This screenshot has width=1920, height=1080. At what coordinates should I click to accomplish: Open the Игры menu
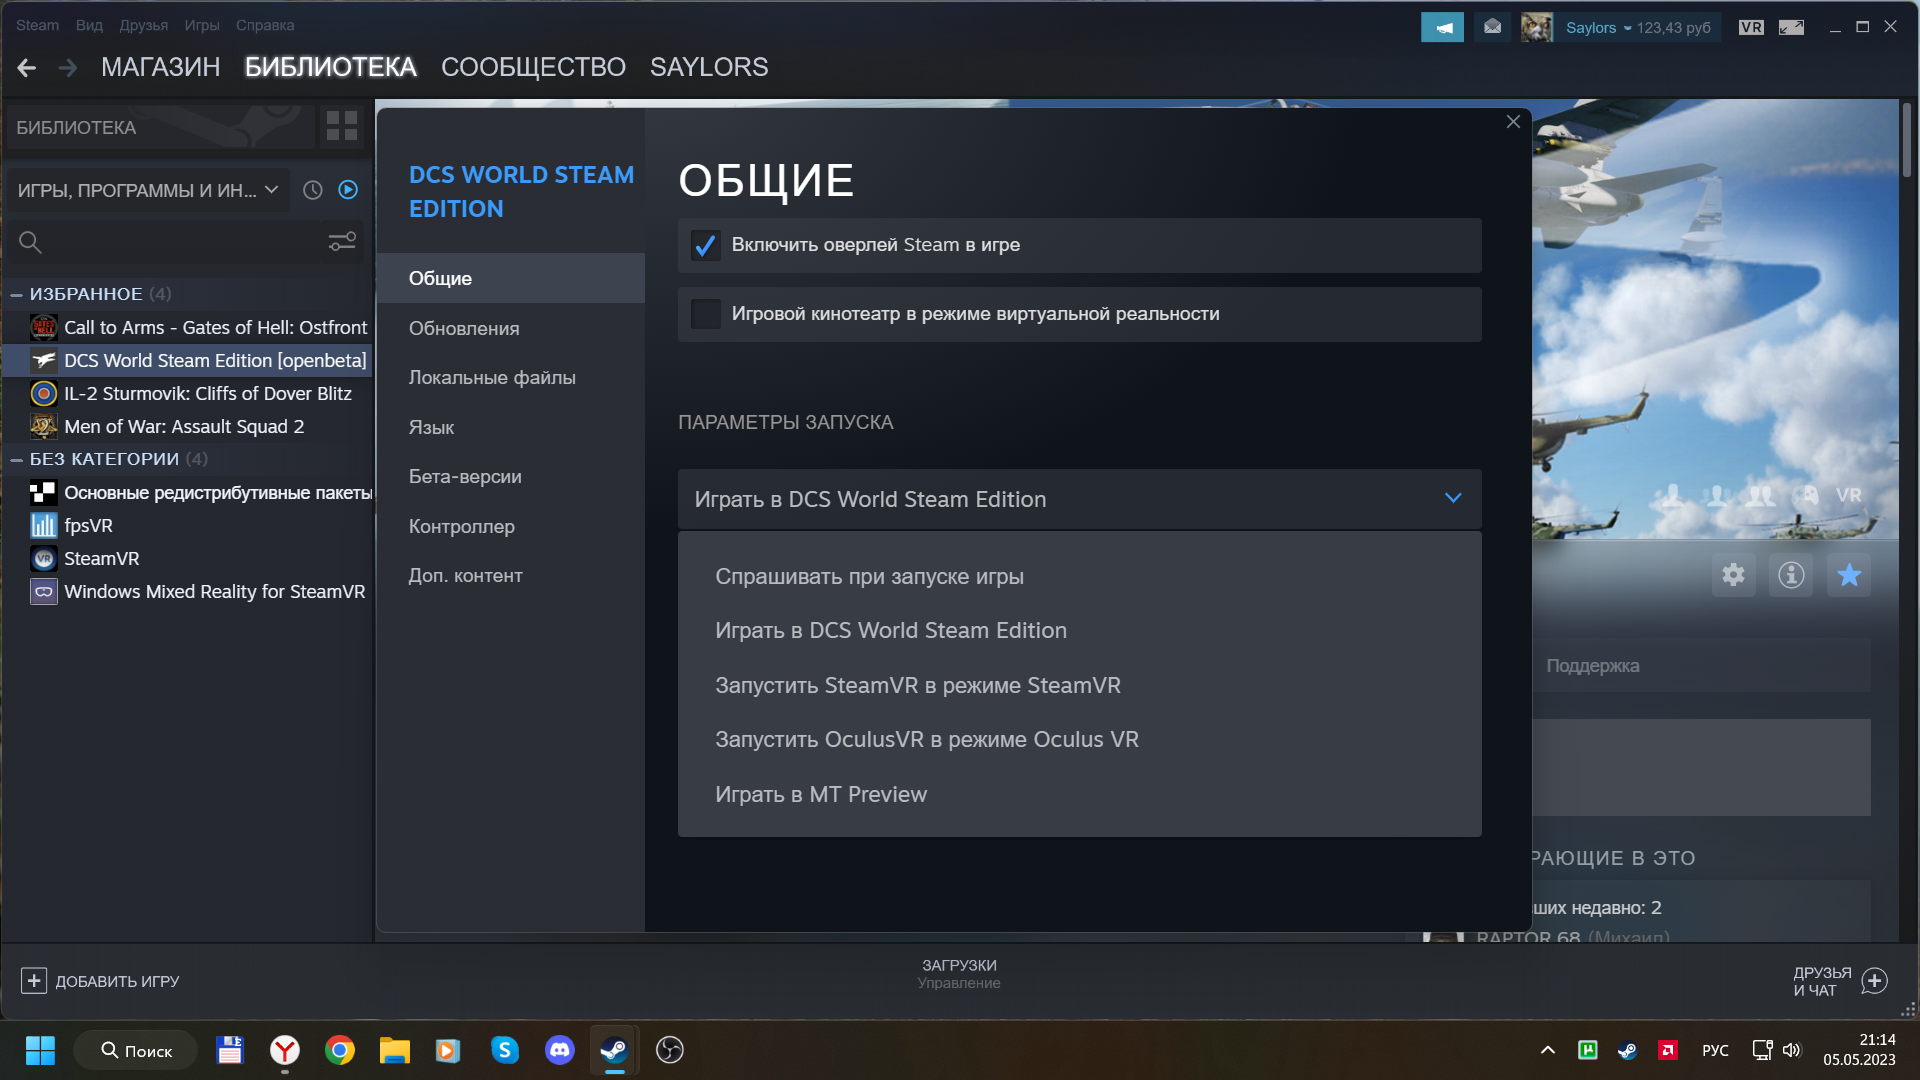(201, 25)
